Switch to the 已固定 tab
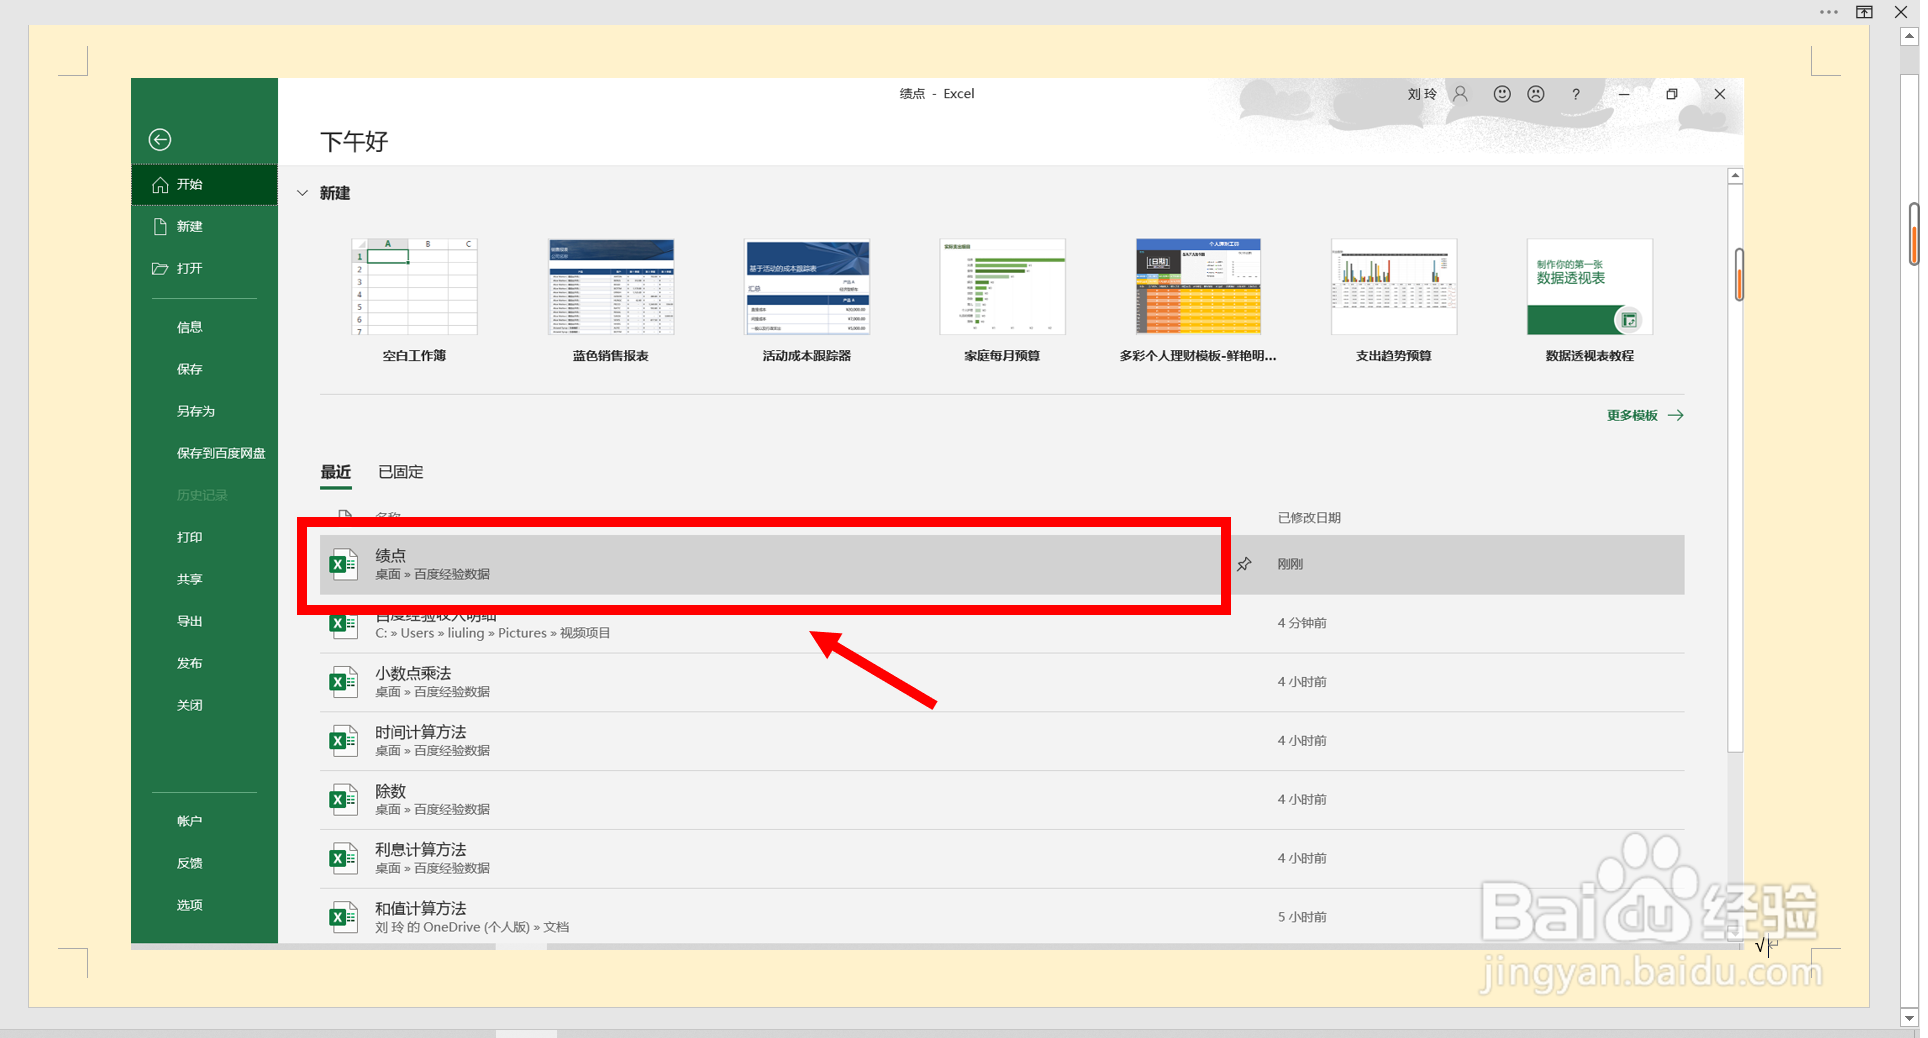The width and height of the screenshot is (1928, 1038). tap(401, 473)
